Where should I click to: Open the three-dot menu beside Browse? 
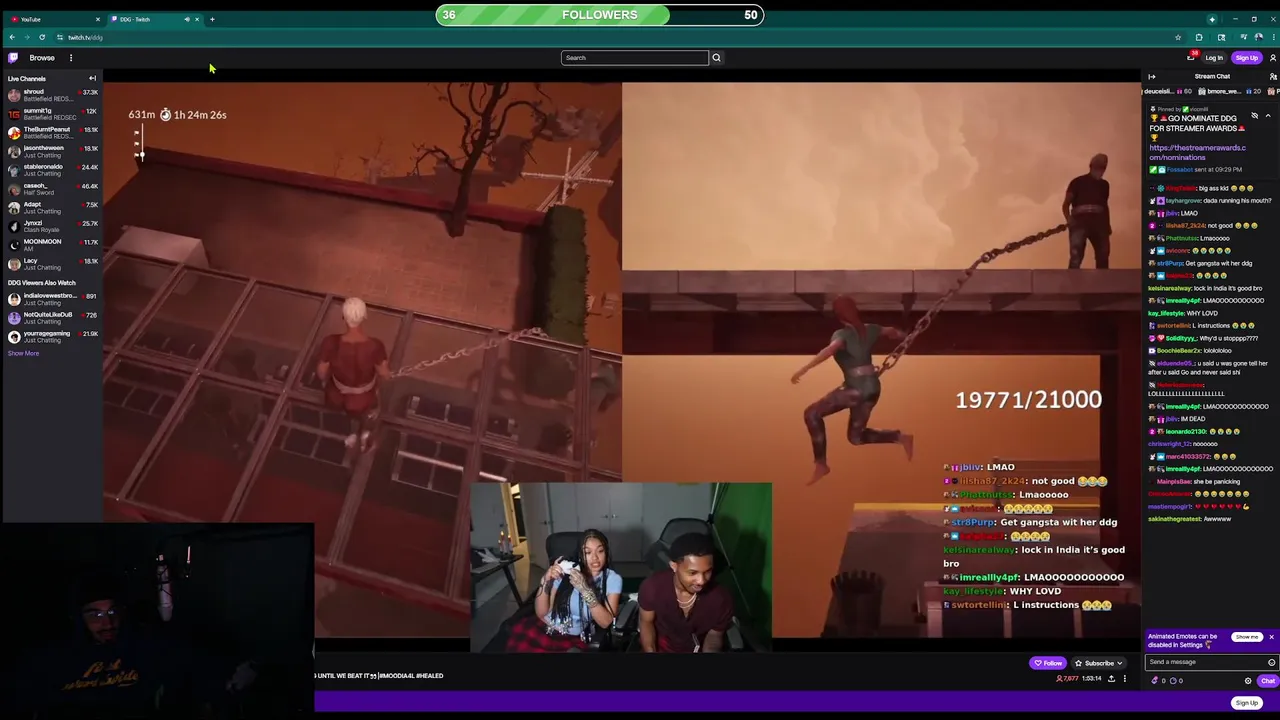(71, 58)
